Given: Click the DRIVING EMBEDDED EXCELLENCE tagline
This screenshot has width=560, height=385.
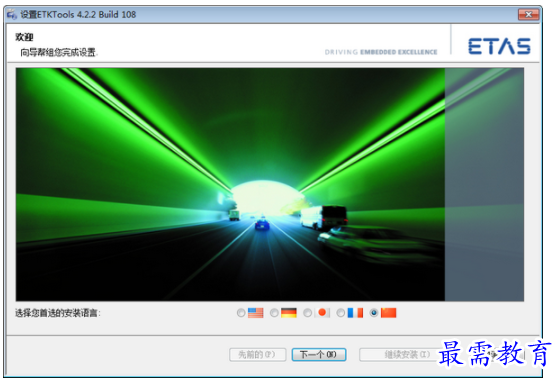Looking at the screenshot, I should click(x=381, y=52).
